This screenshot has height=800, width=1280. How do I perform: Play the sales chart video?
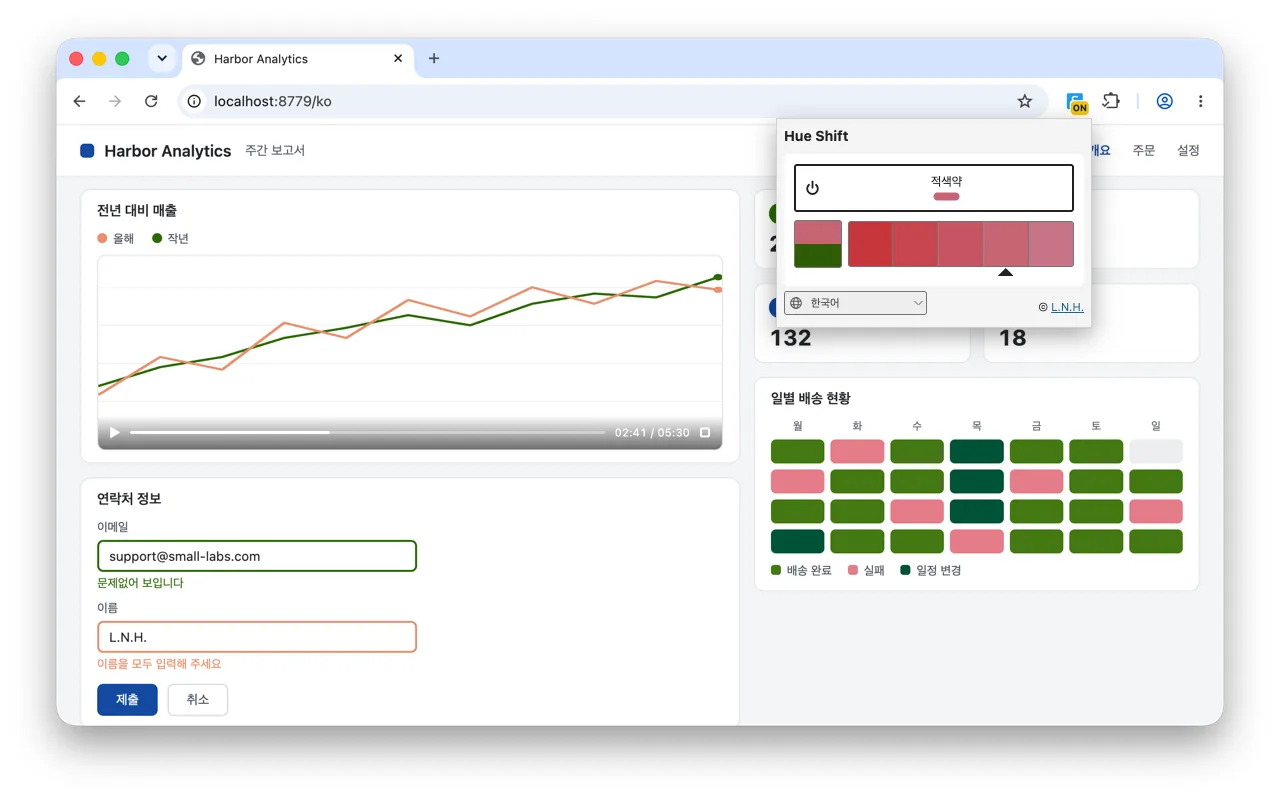pos(114,432)
